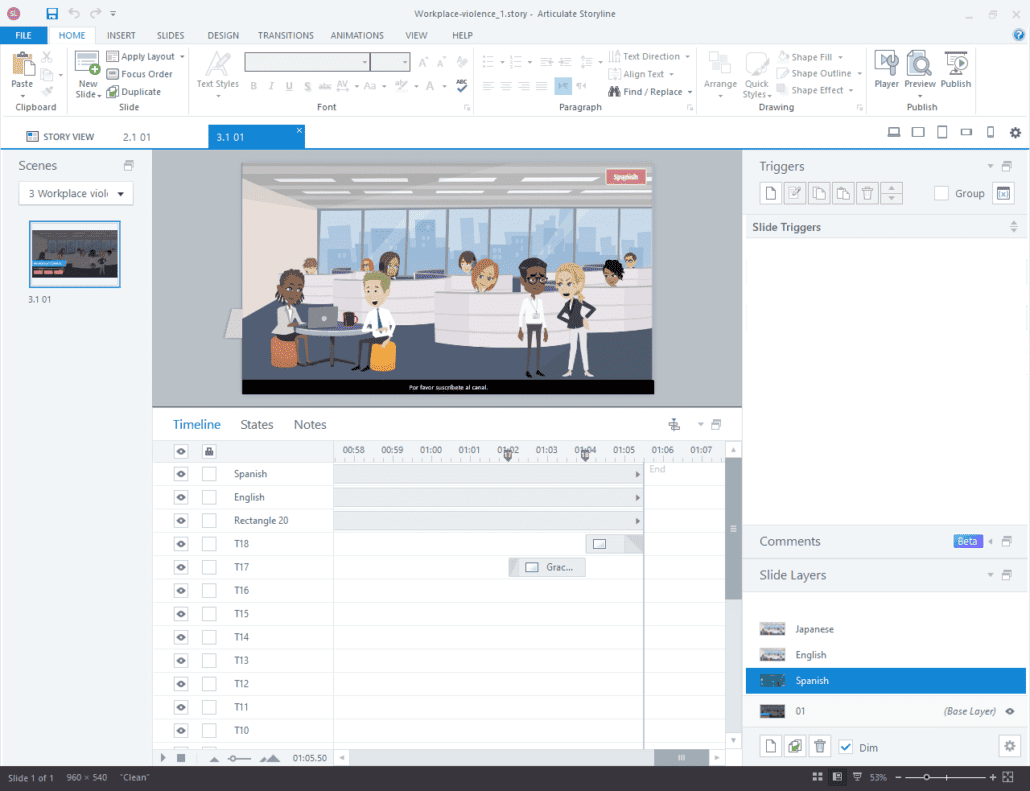Delete the selected trigger
The height and width of the screenshot is (791, 1030).
click(x=867, y=193)
